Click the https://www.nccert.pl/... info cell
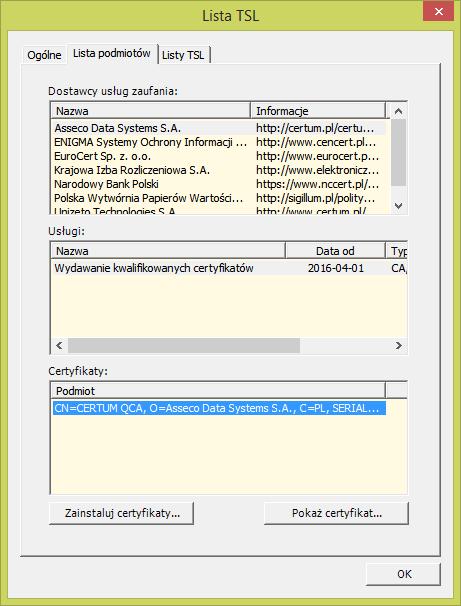This screenshot has height=606, width=461. tap(318, 184)
